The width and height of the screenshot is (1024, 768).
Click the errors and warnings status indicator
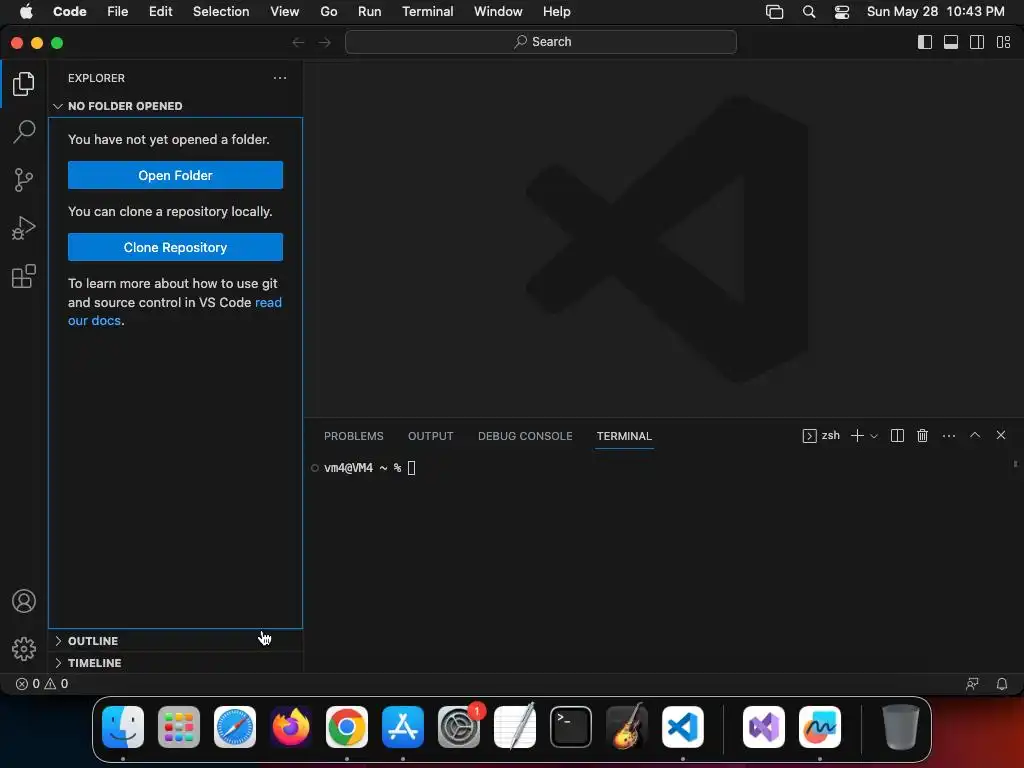pyautogui.click(x=42, y=684)
